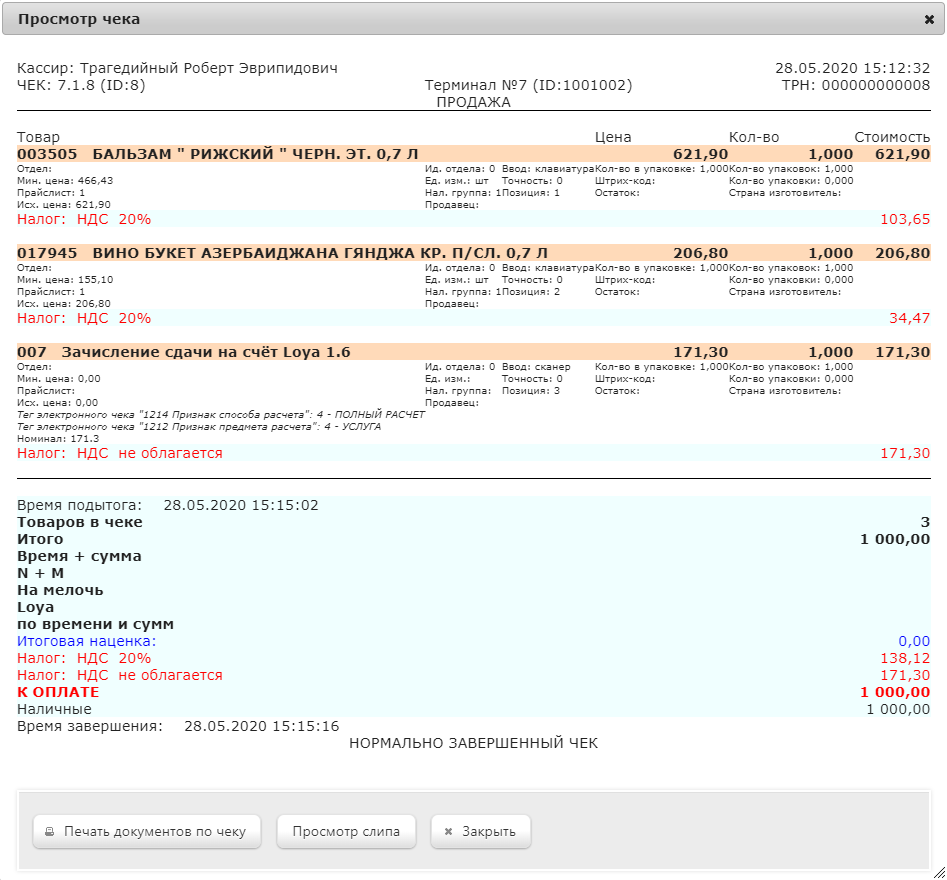Close the receipt view dialog via X icon
The image size is (947, 880).
(929, 19)
